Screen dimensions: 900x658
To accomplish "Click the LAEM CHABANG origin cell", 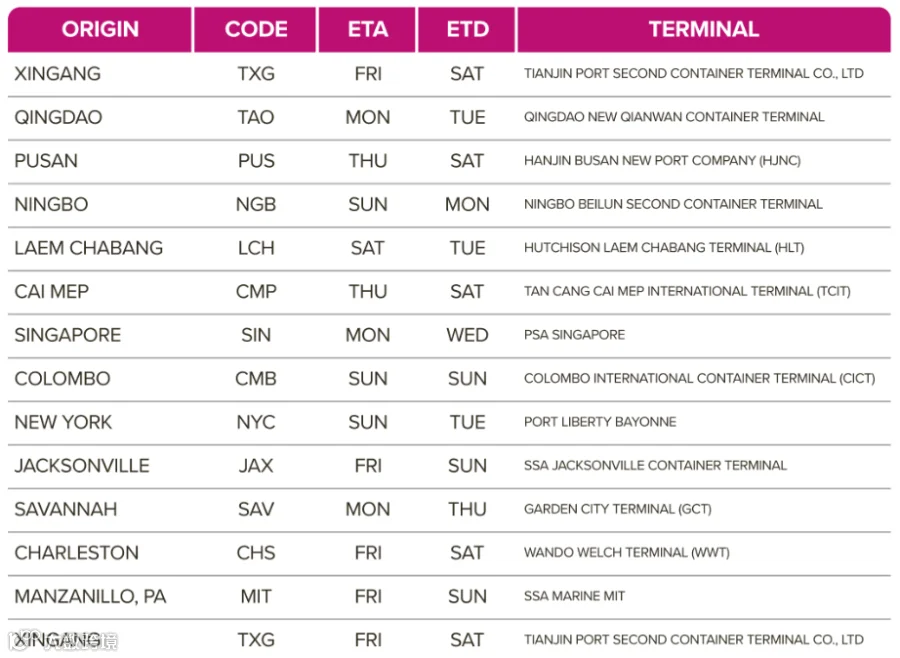I will pos(88,248).
